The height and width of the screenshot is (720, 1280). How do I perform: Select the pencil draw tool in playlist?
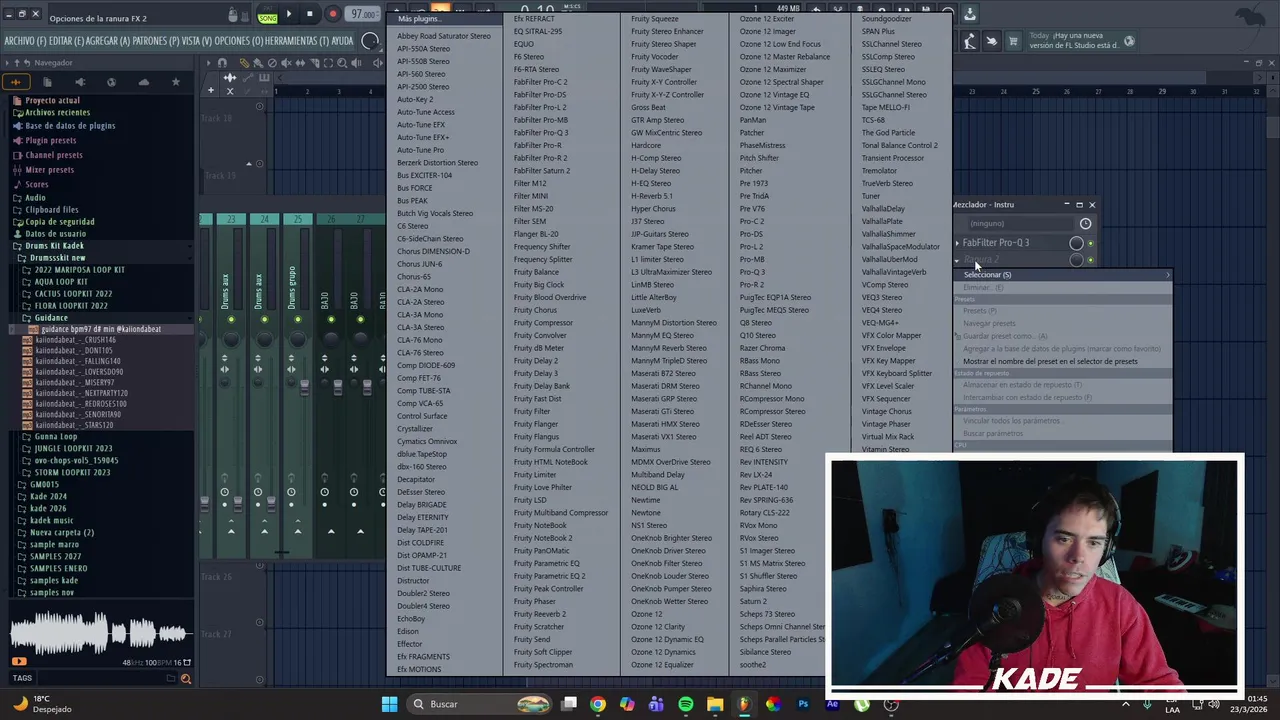pos(245,63)
